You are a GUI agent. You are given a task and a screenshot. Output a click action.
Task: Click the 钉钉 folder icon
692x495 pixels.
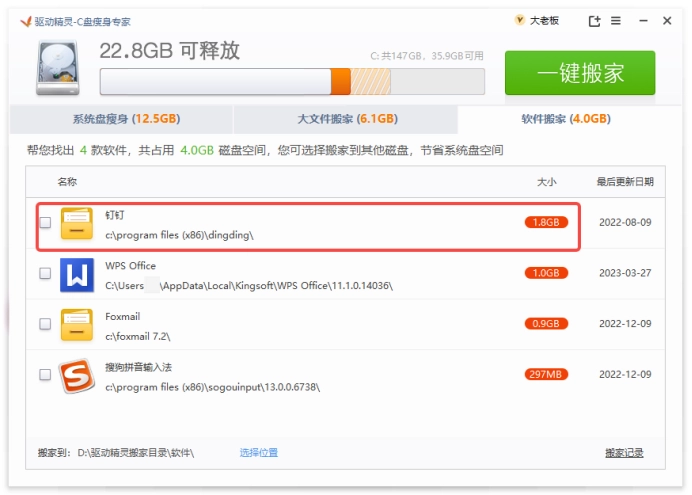pos(76,224)
